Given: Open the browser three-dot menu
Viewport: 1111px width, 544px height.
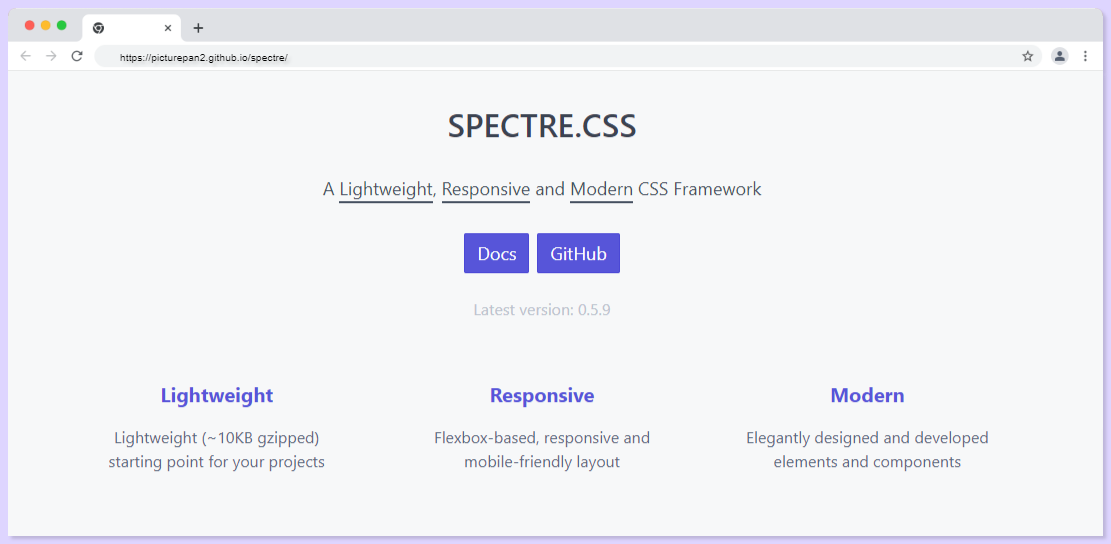Looking at the screenshot, I should [x=1085, y=56].
